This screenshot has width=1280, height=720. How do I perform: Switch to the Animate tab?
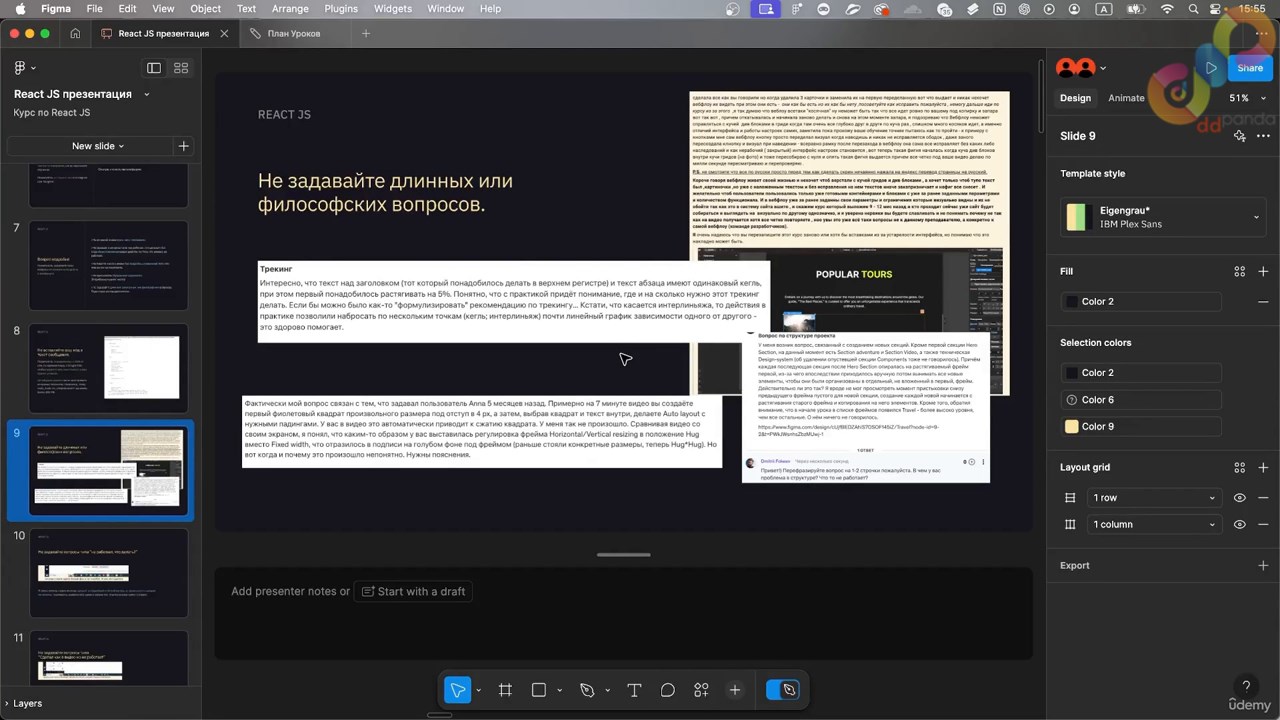pos(1126,98)
